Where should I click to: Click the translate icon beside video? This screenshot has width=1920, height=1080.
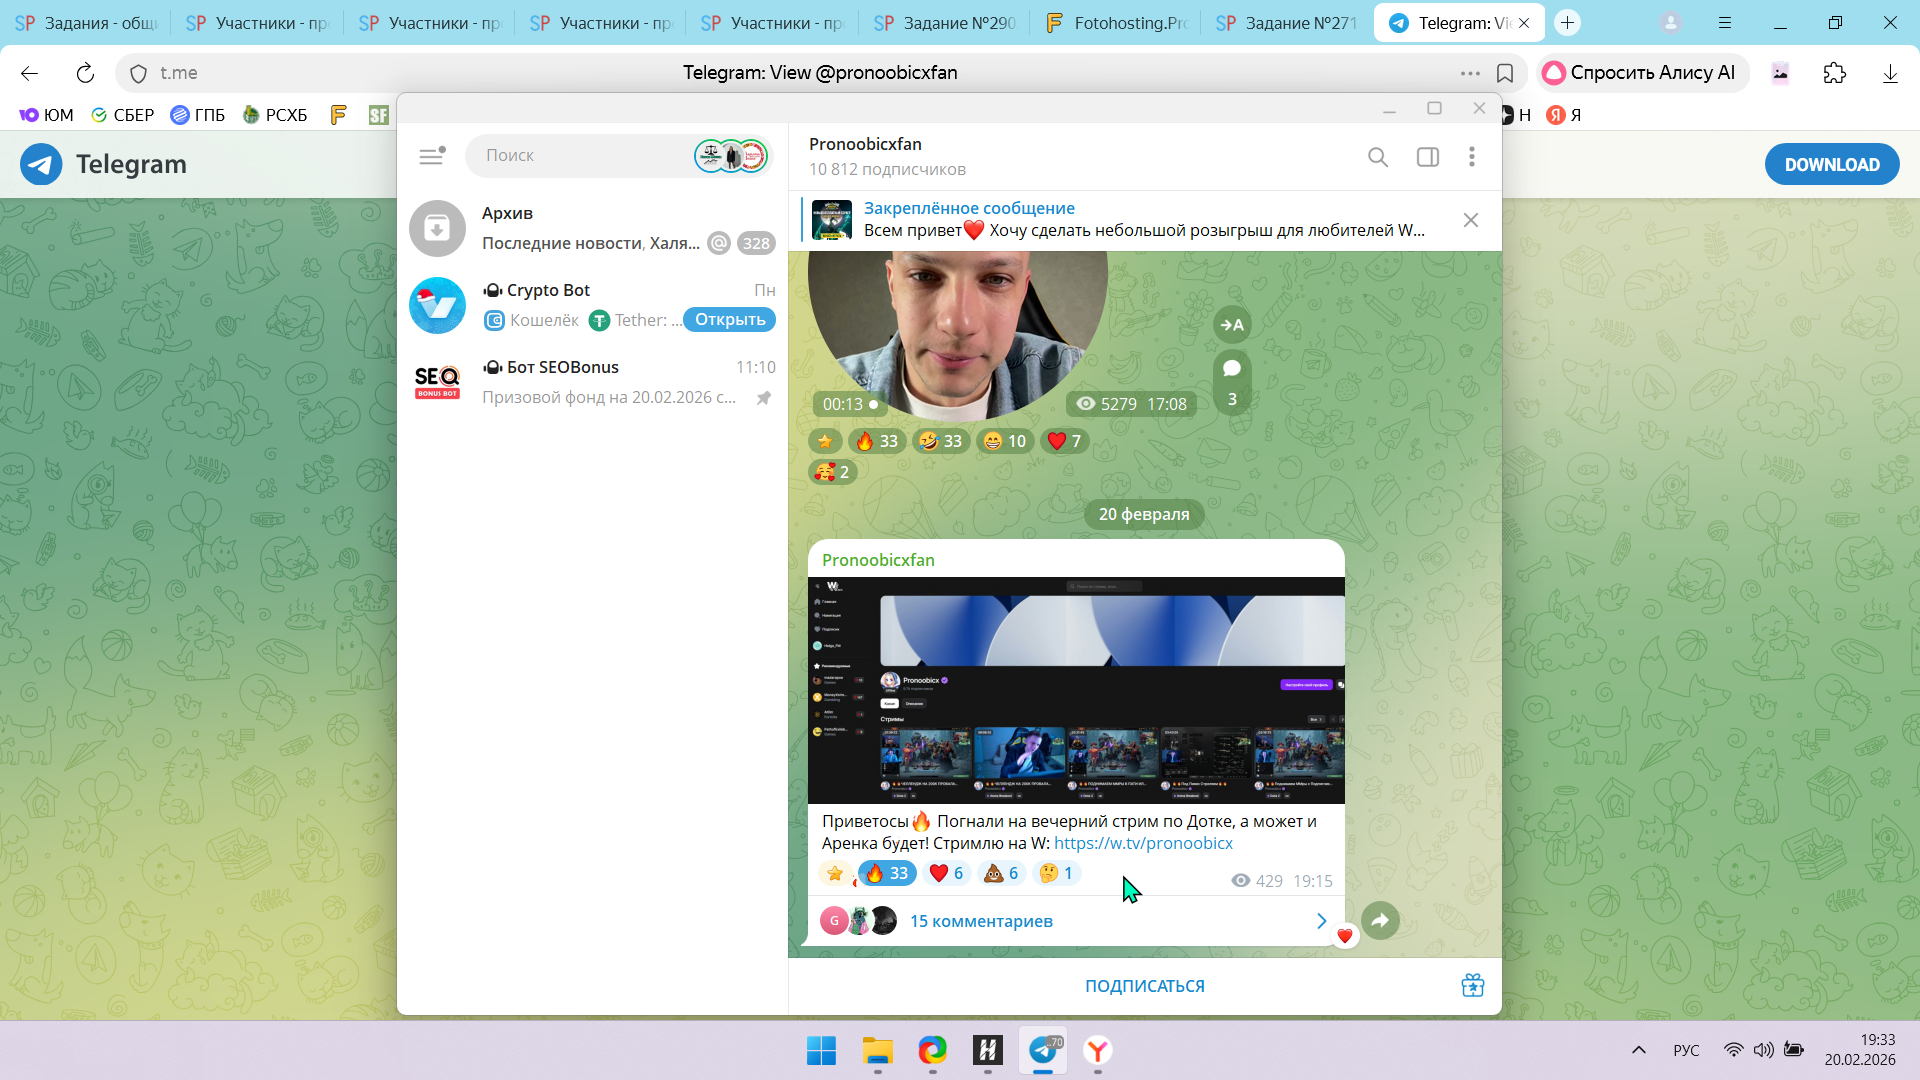pyautogui.click(x=1232, y=325)
